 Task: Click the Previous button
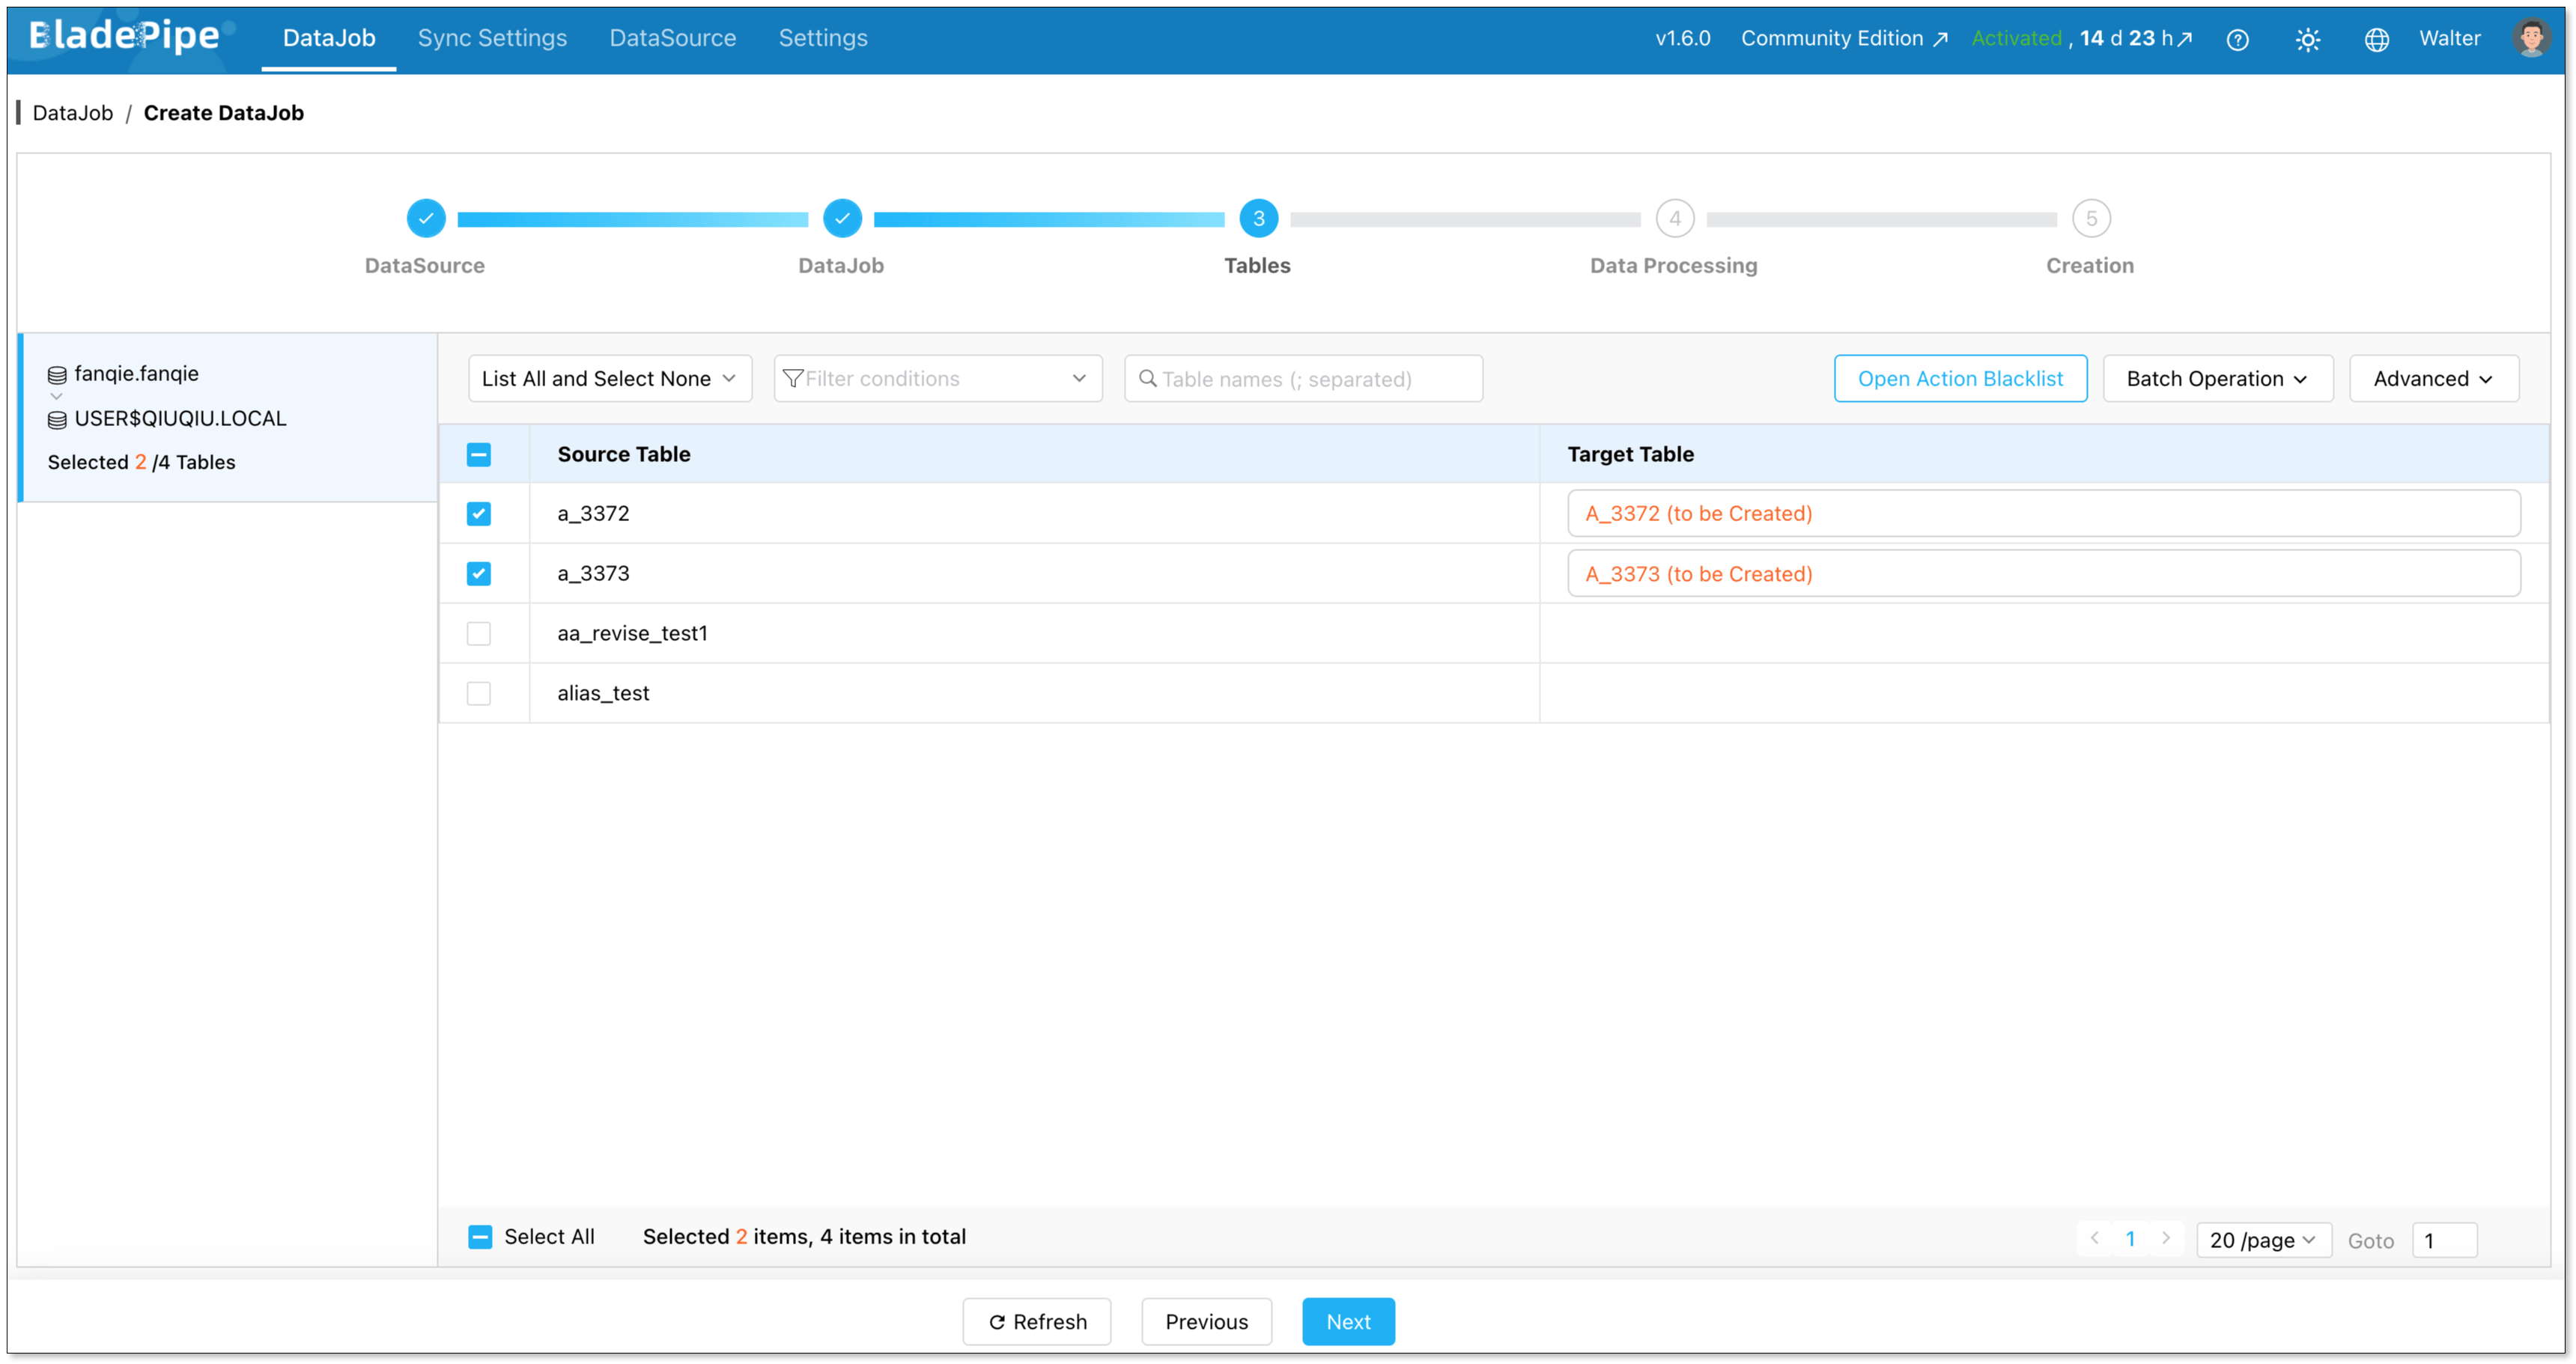point(1206,1321)
